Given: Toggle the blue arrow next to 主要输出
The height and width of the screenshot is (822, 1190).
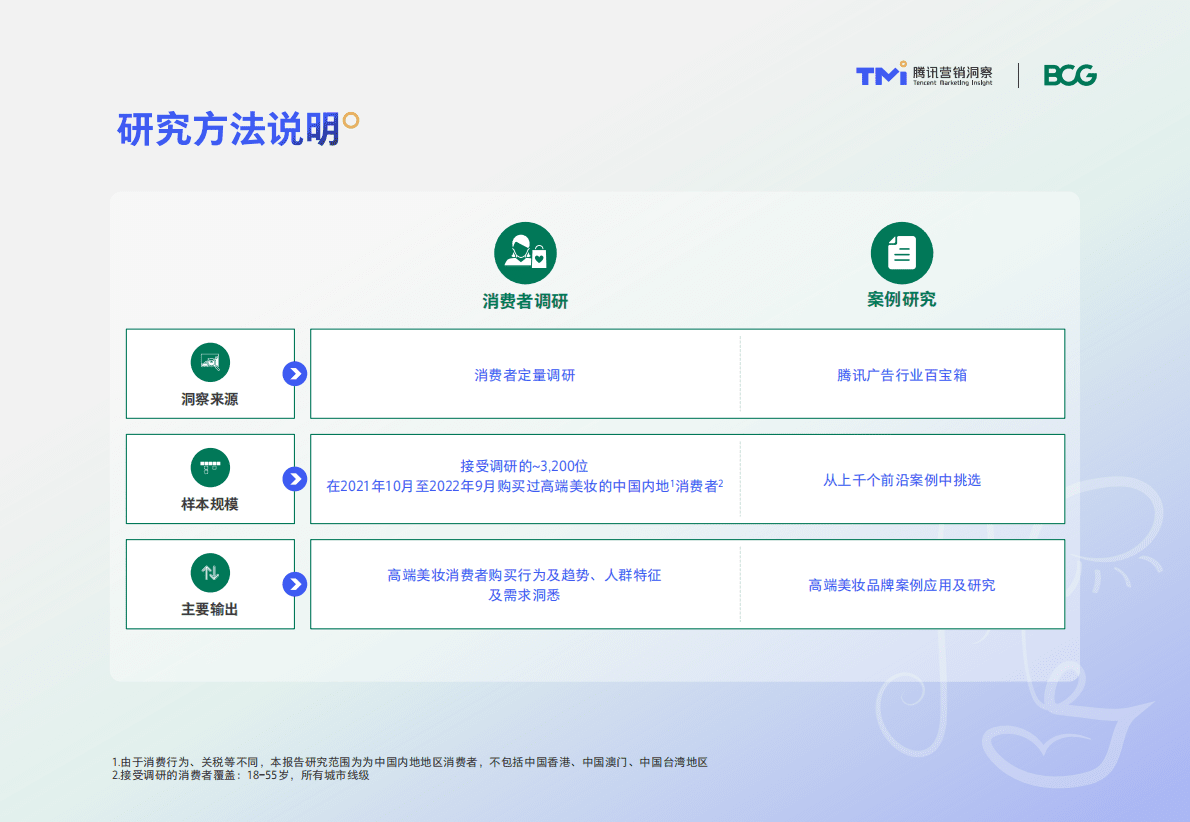Looking at the screenshot, I should pos(294,584).
